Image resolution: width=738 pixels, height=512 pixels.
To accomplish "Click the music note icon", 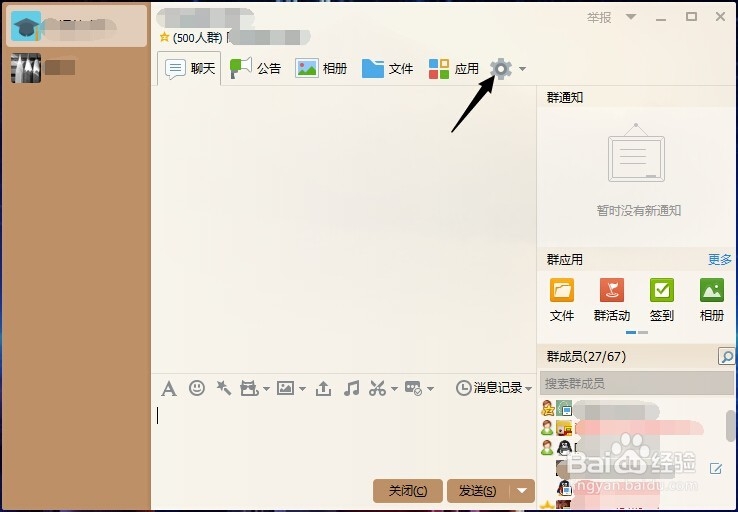I will 351,388.
